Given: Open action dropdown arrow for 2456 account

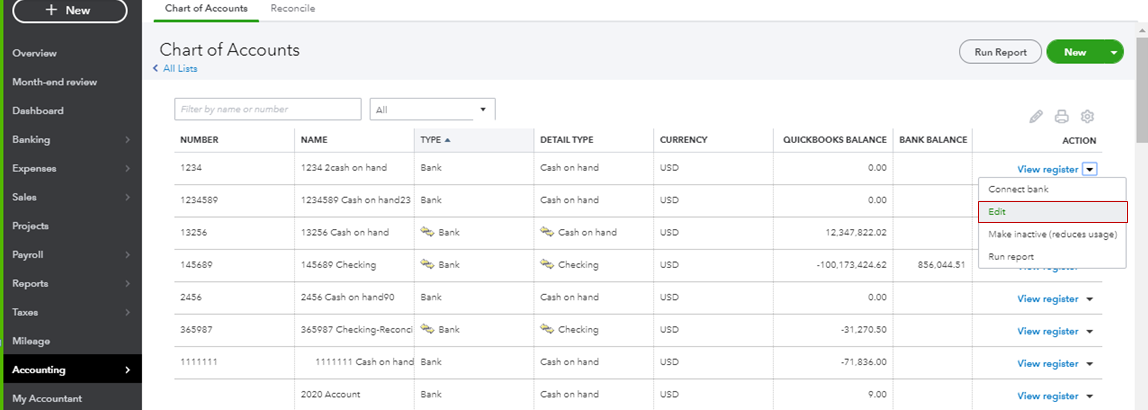Looking at the screenshot, I should (1090, 299).
